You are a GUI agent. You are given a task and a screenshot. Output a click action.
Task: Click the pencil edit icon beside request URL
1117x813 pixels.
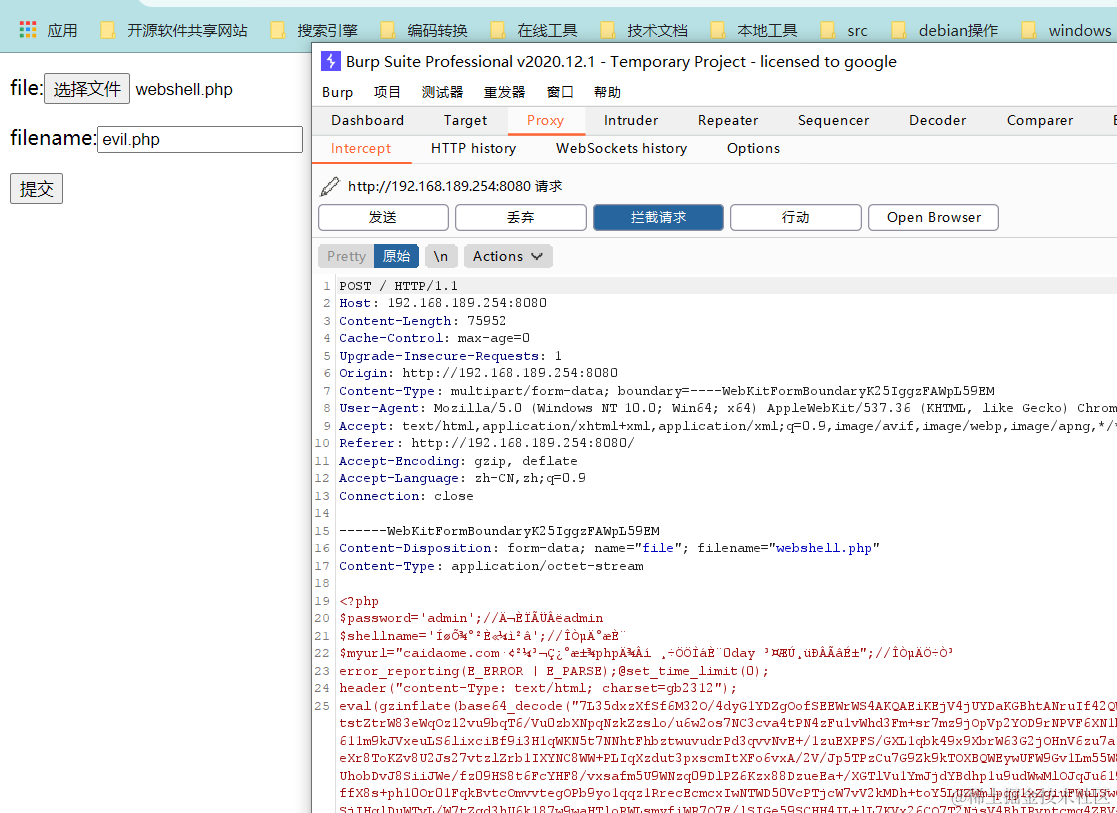coord(329,187)
